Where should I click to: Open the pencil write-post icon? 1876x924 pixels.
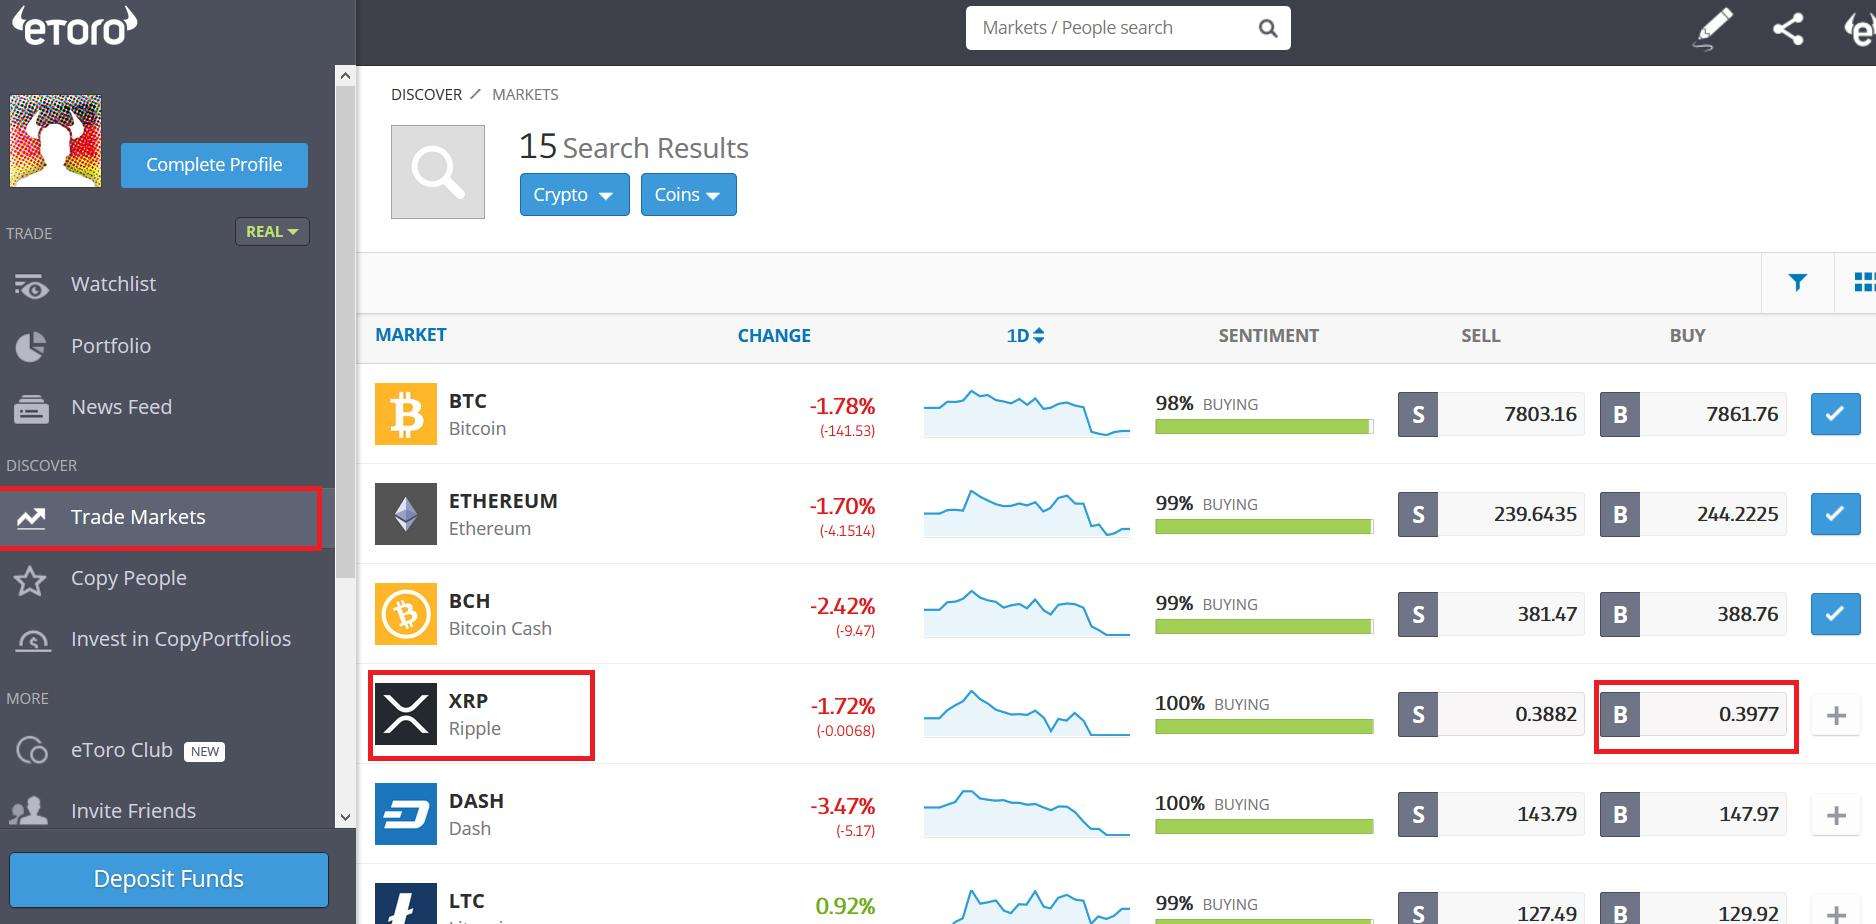click(x=1713, y=28)
